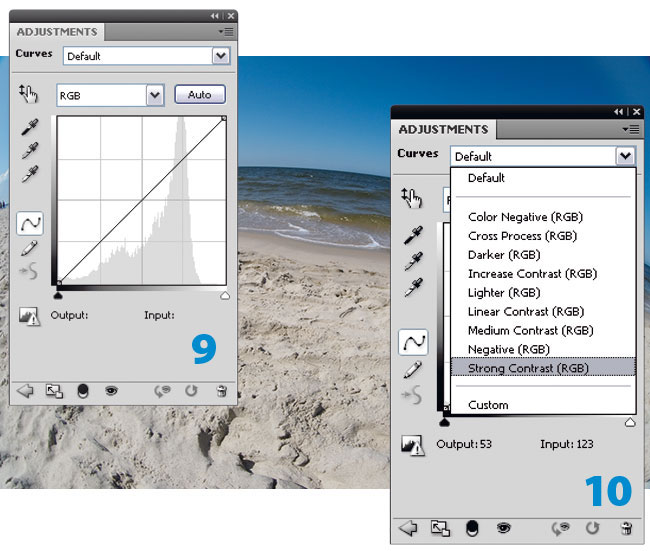Choose Custom preset from list
The image size is (650, 551).
pyautogui.click(x=543, y=405)
